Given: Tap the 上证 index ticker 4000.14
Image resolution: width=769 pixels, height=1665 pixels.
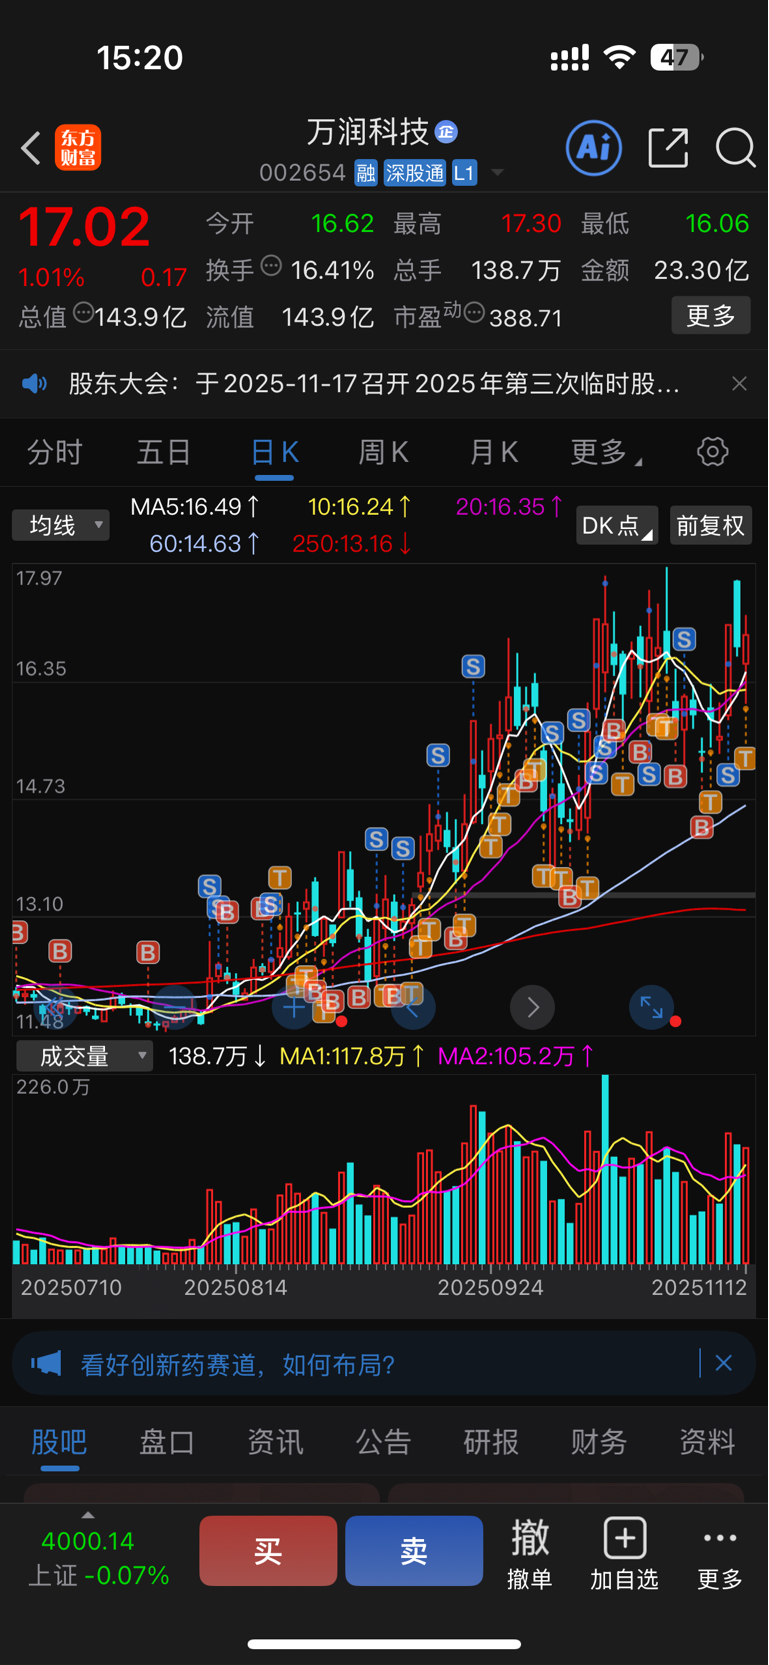Looking at the screenshot, I should (98, 1558).
